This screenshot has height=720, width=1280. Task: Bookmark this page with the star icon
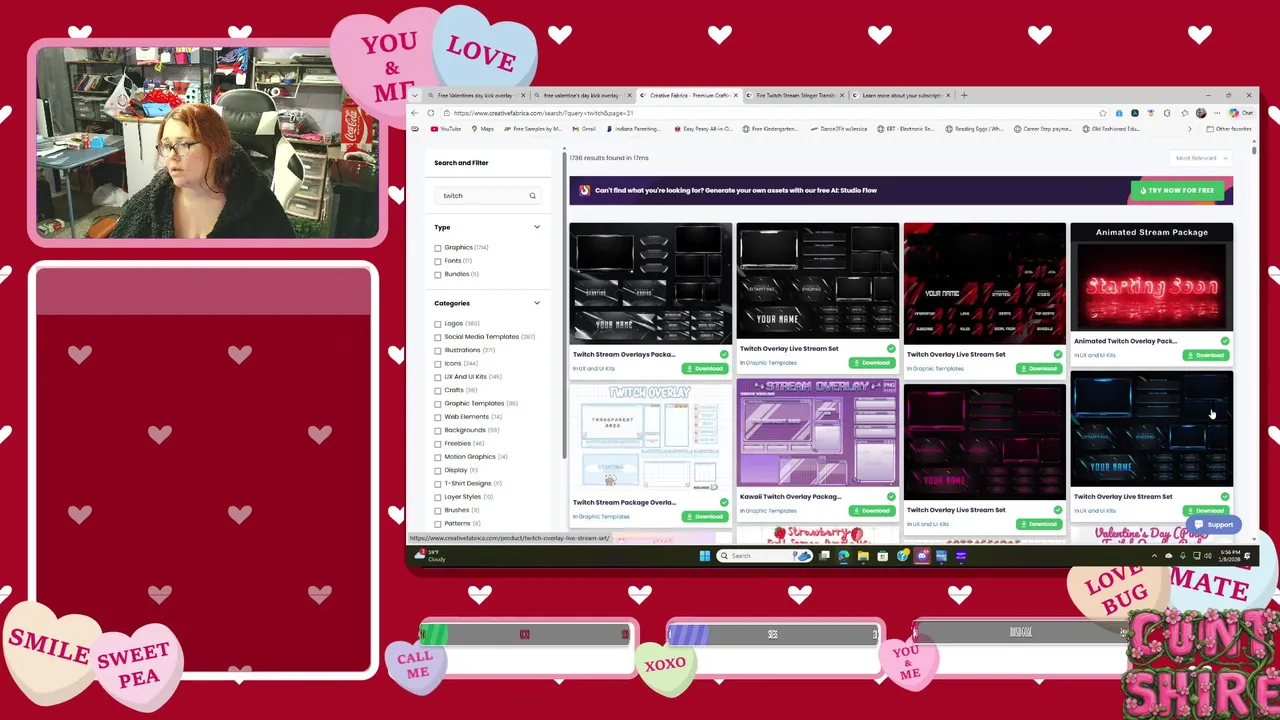(1103, 113)
